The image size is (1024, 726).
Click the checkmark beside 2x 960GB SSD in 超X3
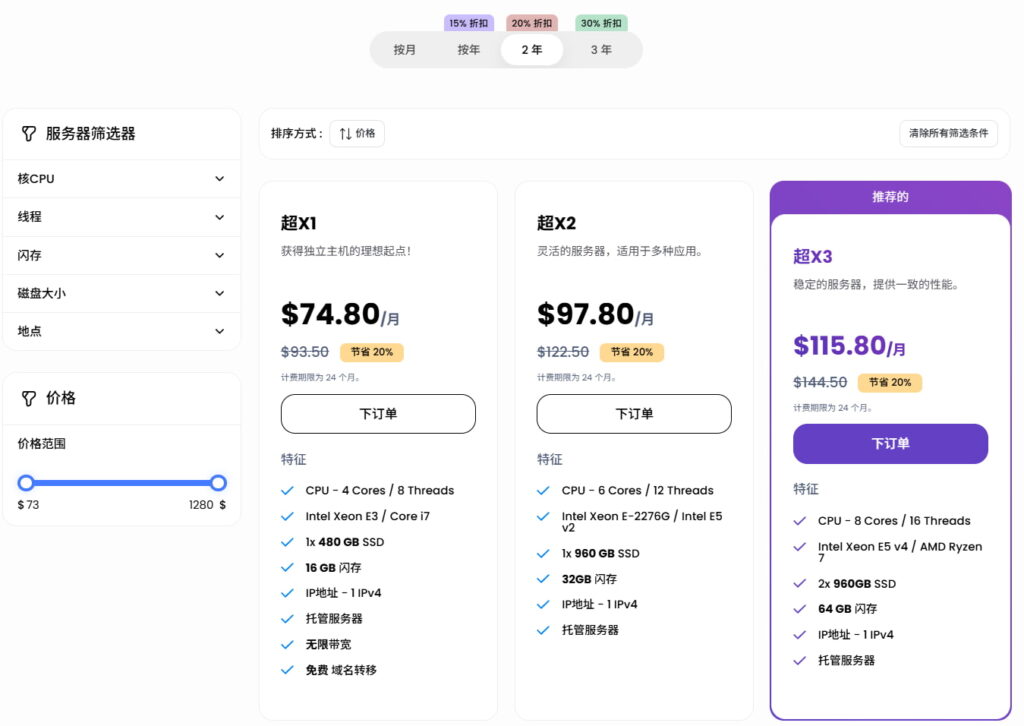coord(799,583)
